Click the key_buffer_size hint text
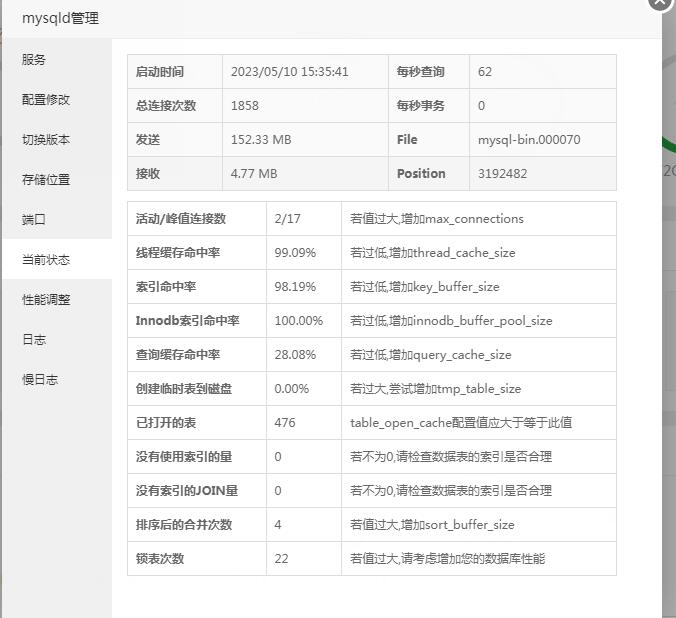The height and width of the screenshot is (618, 676). point(425,287)
